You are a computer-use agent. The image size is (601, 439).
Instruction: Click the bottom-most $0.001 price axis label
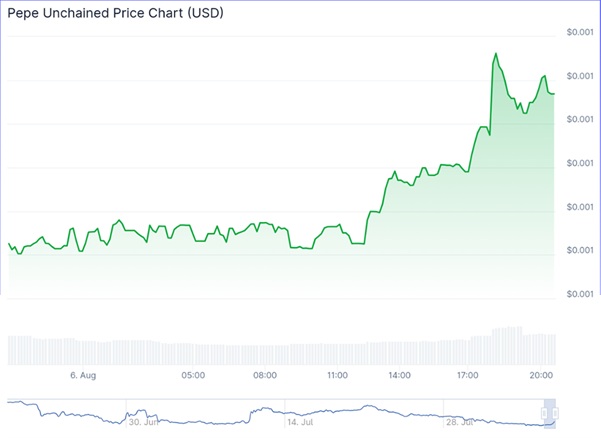578,294
